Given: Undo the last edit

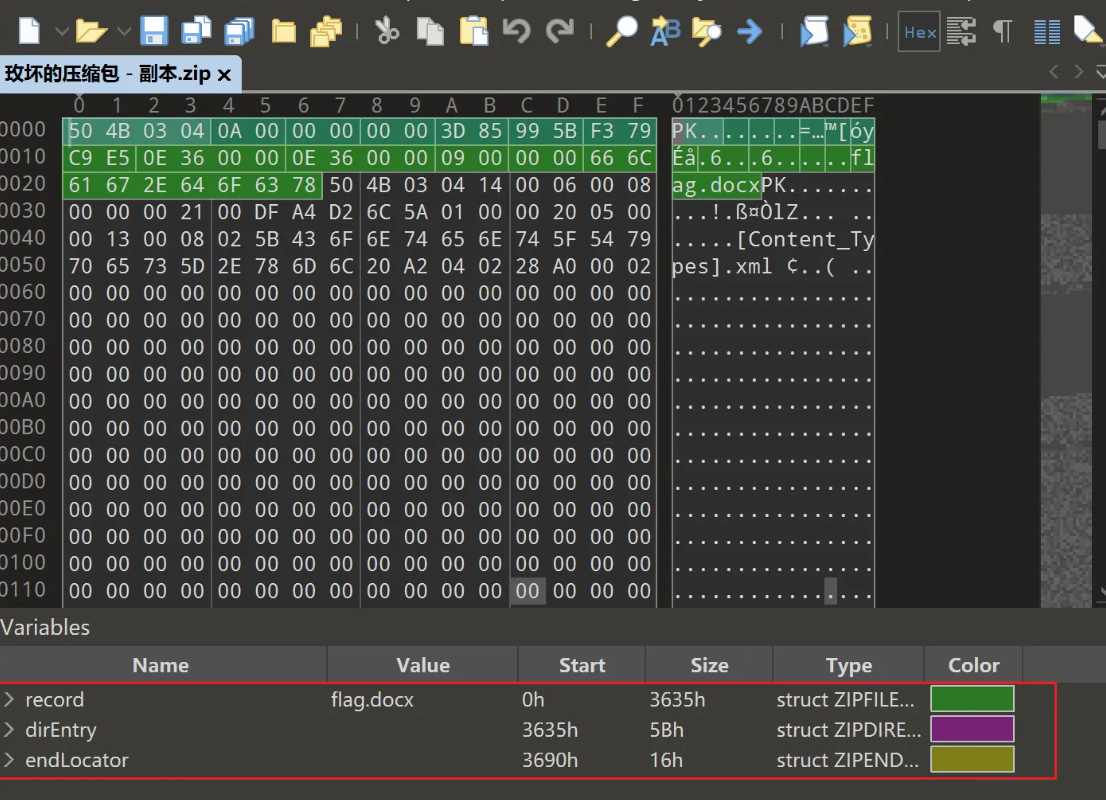Looking at the screenshot, I should [517, 31].
